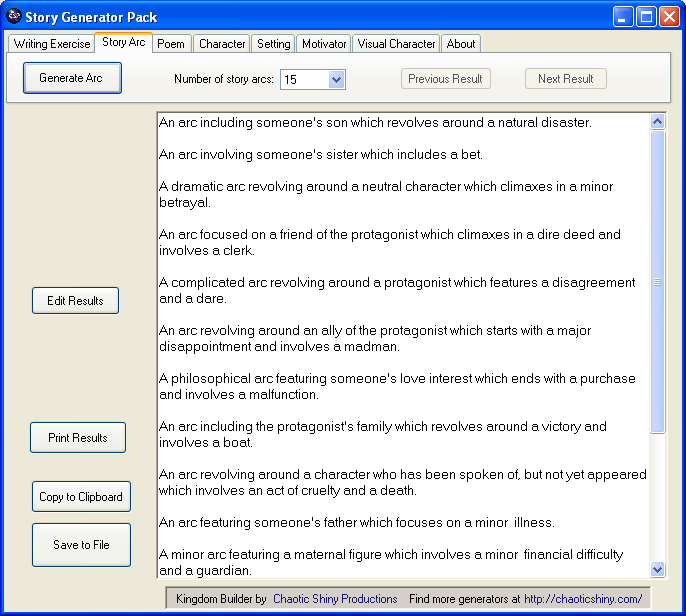This screenshot has height=616, width=686.
Task: Open the Visual Character tab
Action: (x=396, y=44)
